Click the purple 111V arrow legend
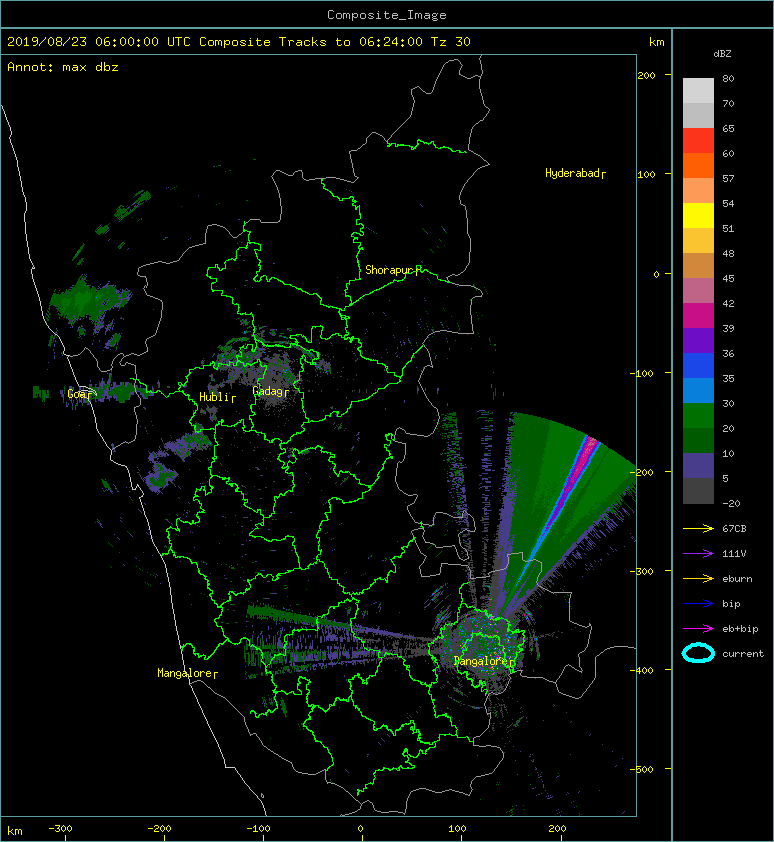 (x=698, y=554)
